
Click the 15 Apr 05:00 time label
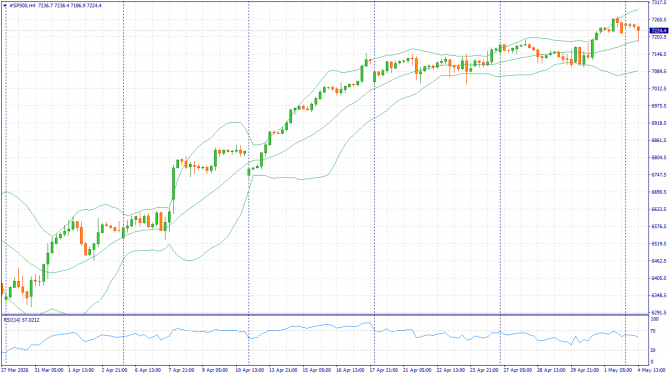[316, 370]
